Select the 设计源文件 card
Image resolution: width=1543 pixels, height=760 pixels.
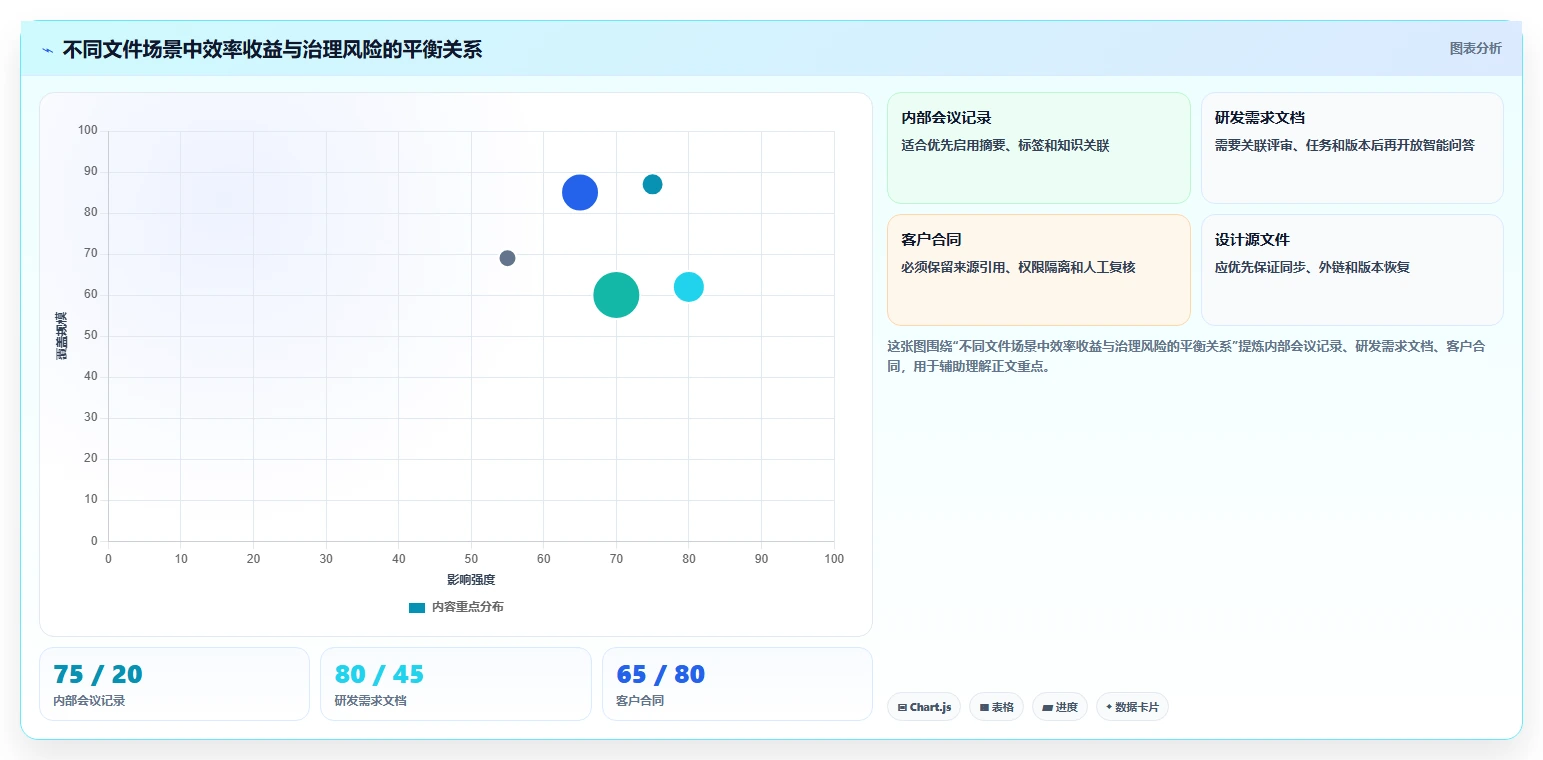tap(1352, 270)
